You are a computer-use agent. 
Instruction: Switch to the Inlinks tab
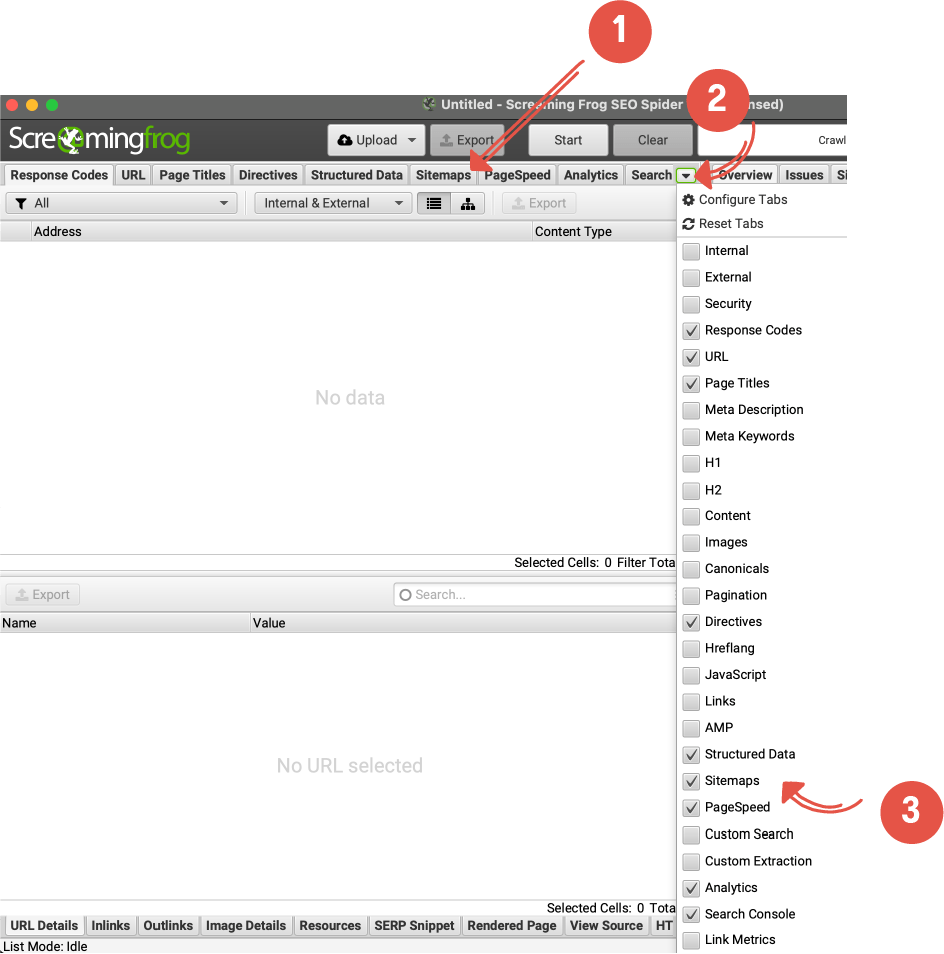(110, 925)
